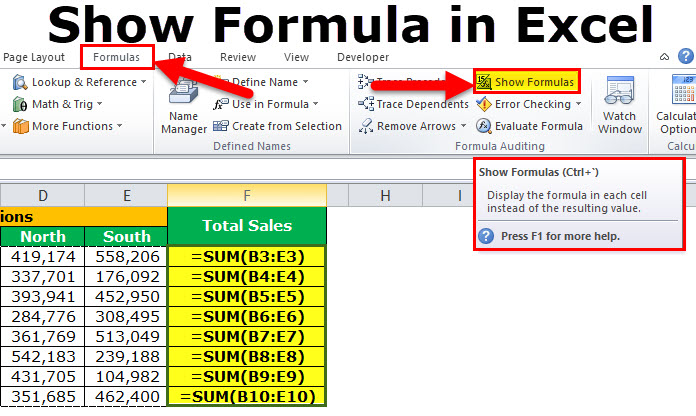Select column E header
Viewport: 696px width, 416px height.
(x=126, y=195)
